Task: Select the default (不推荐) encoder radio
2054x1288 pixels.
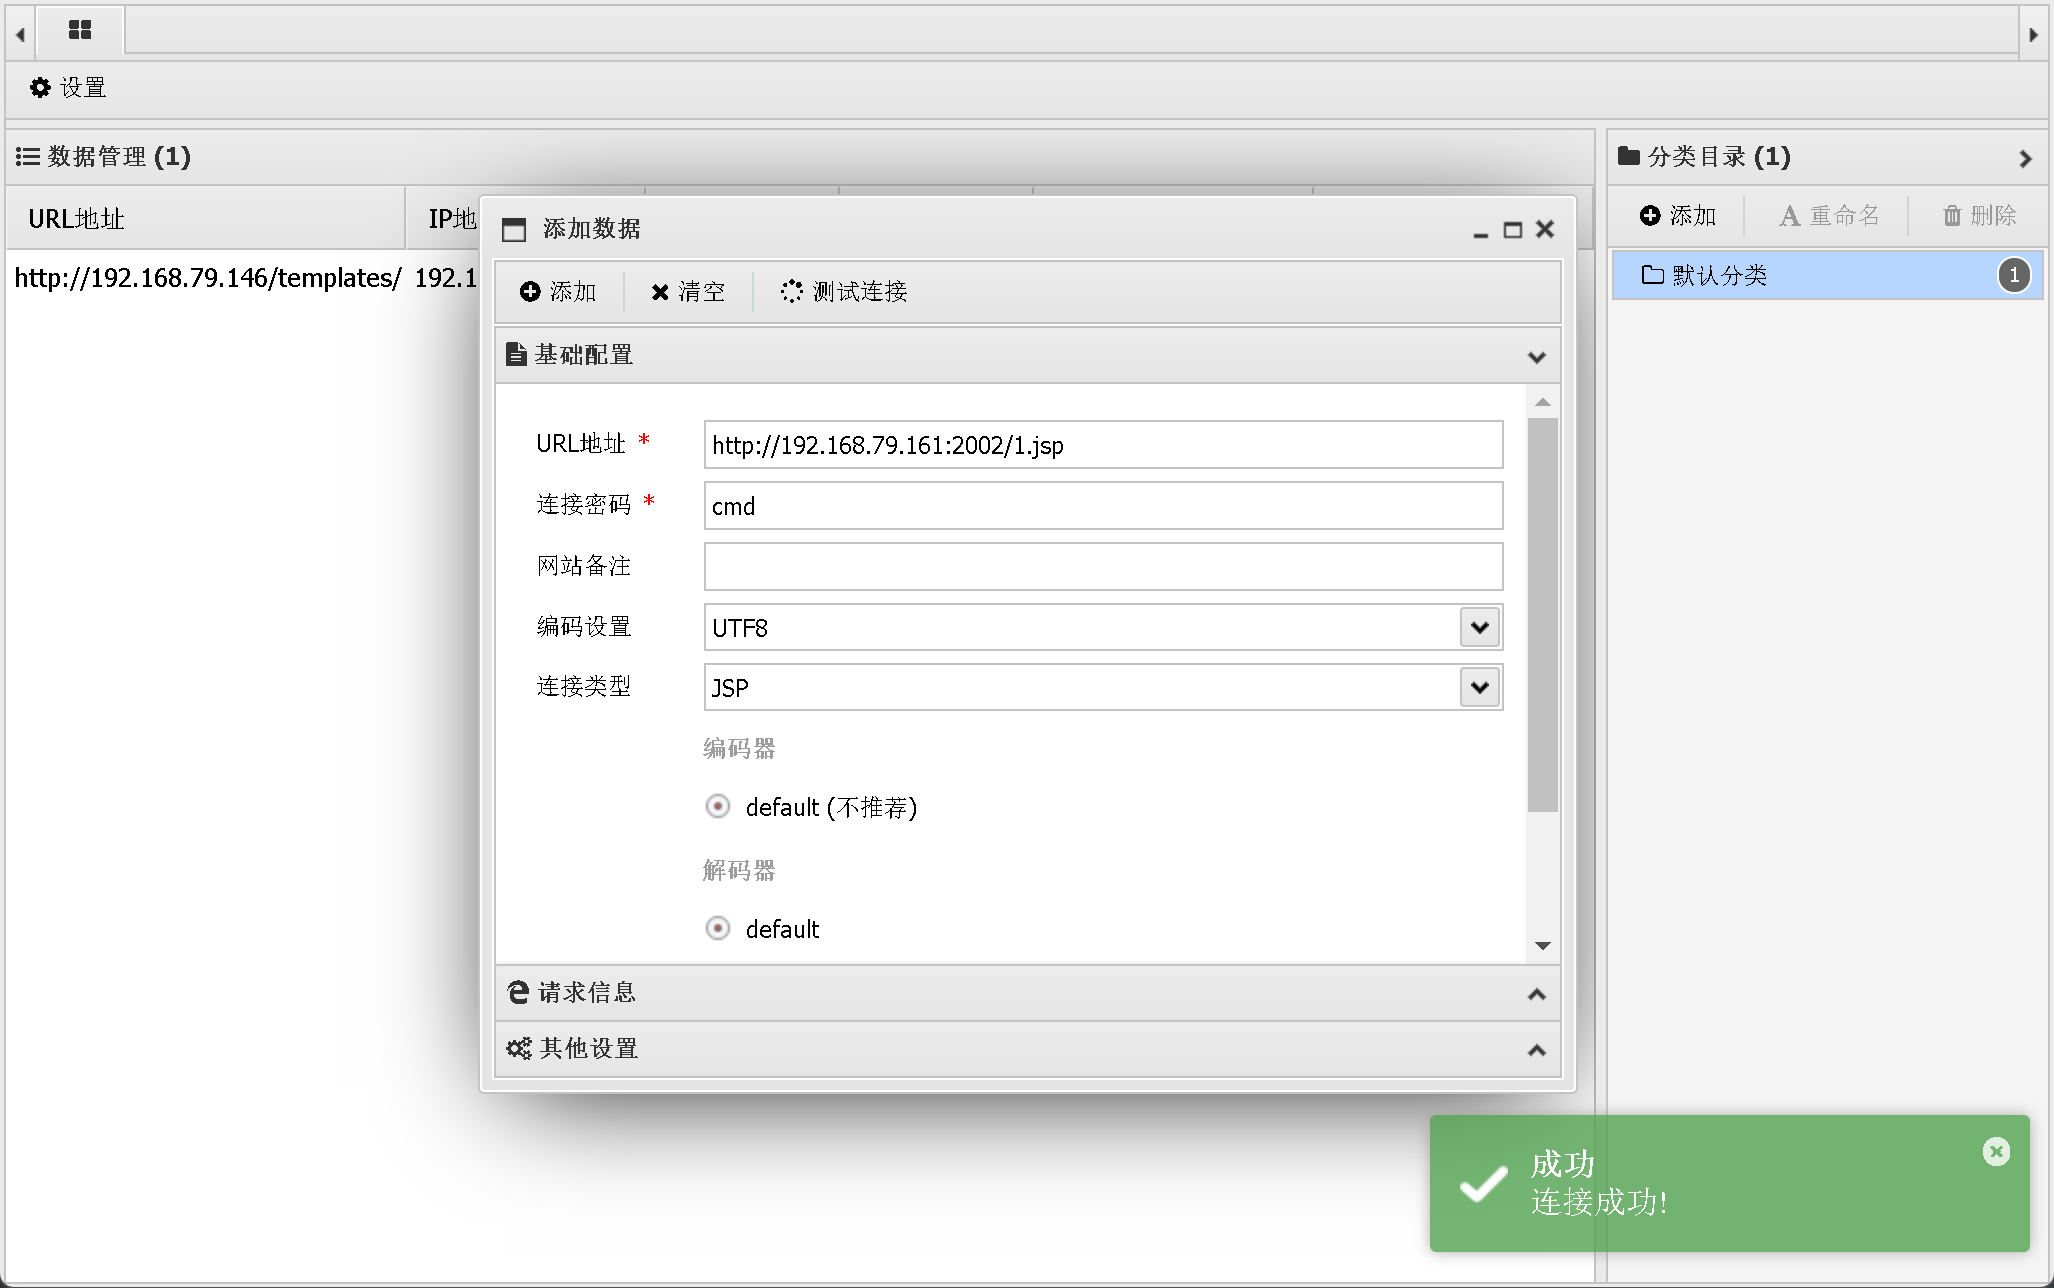Action: (x=718, y=806)
